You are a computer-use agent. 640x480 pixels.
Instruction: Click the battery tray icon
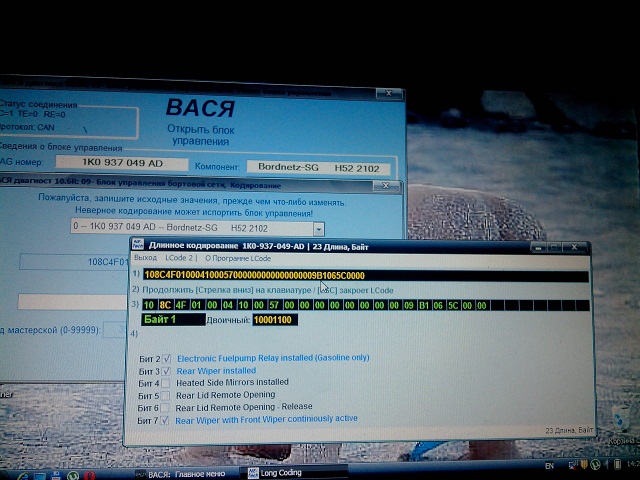(618, 464)
